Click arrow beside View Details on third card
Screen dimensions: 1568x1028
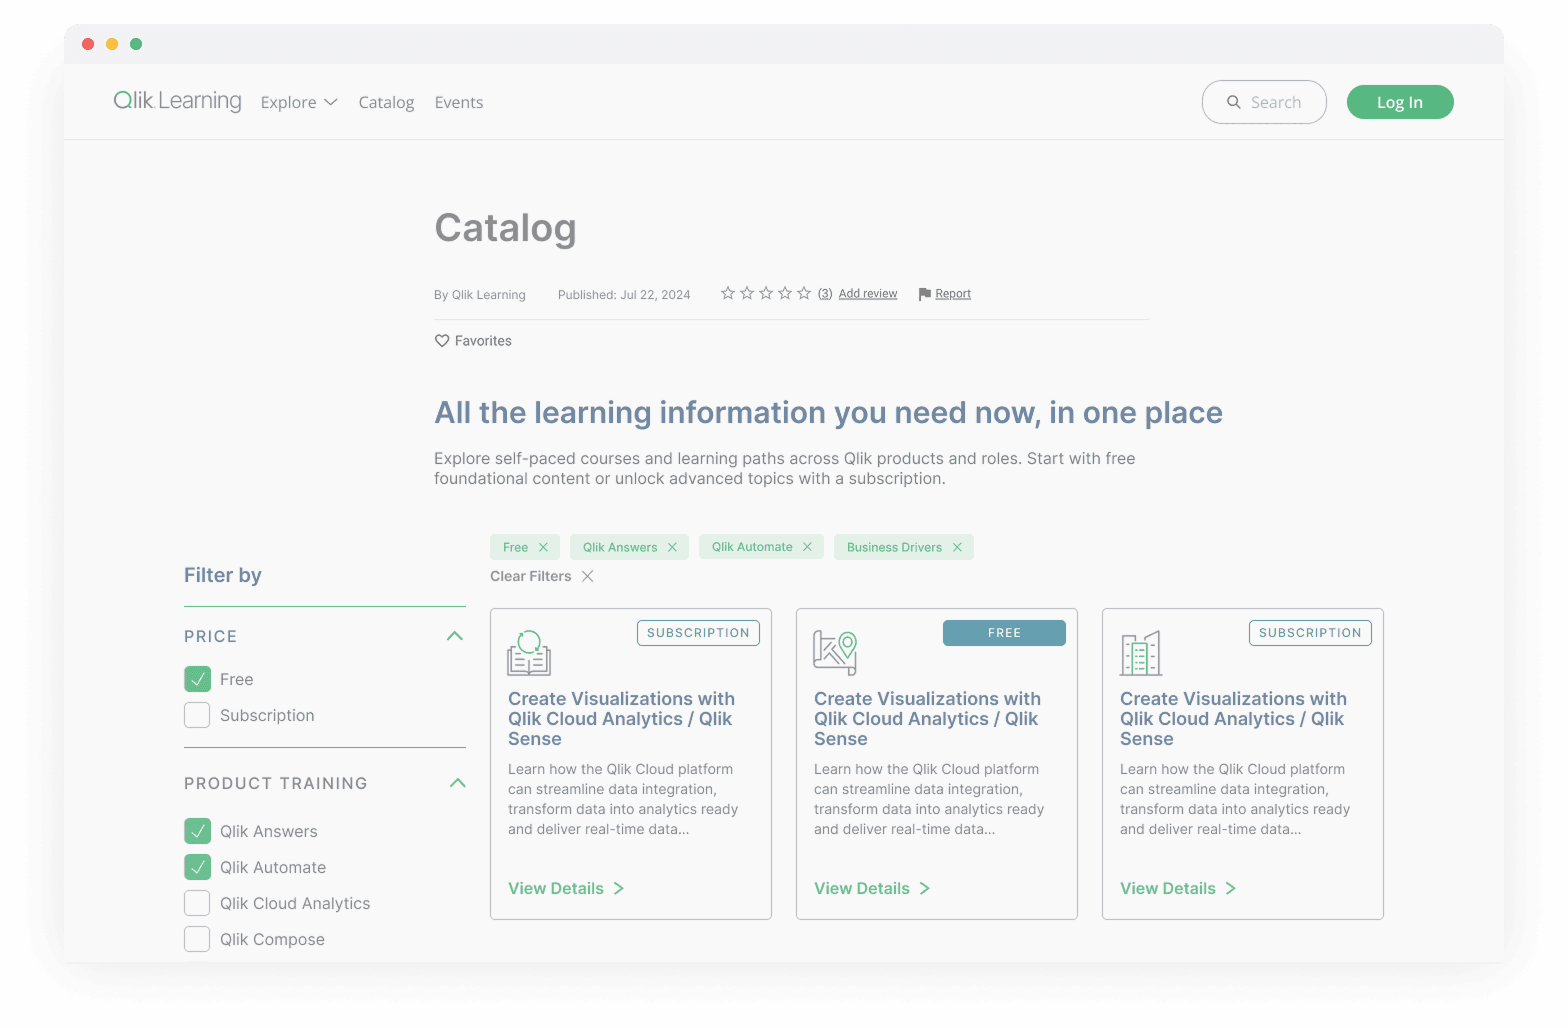pos(1231,888)
